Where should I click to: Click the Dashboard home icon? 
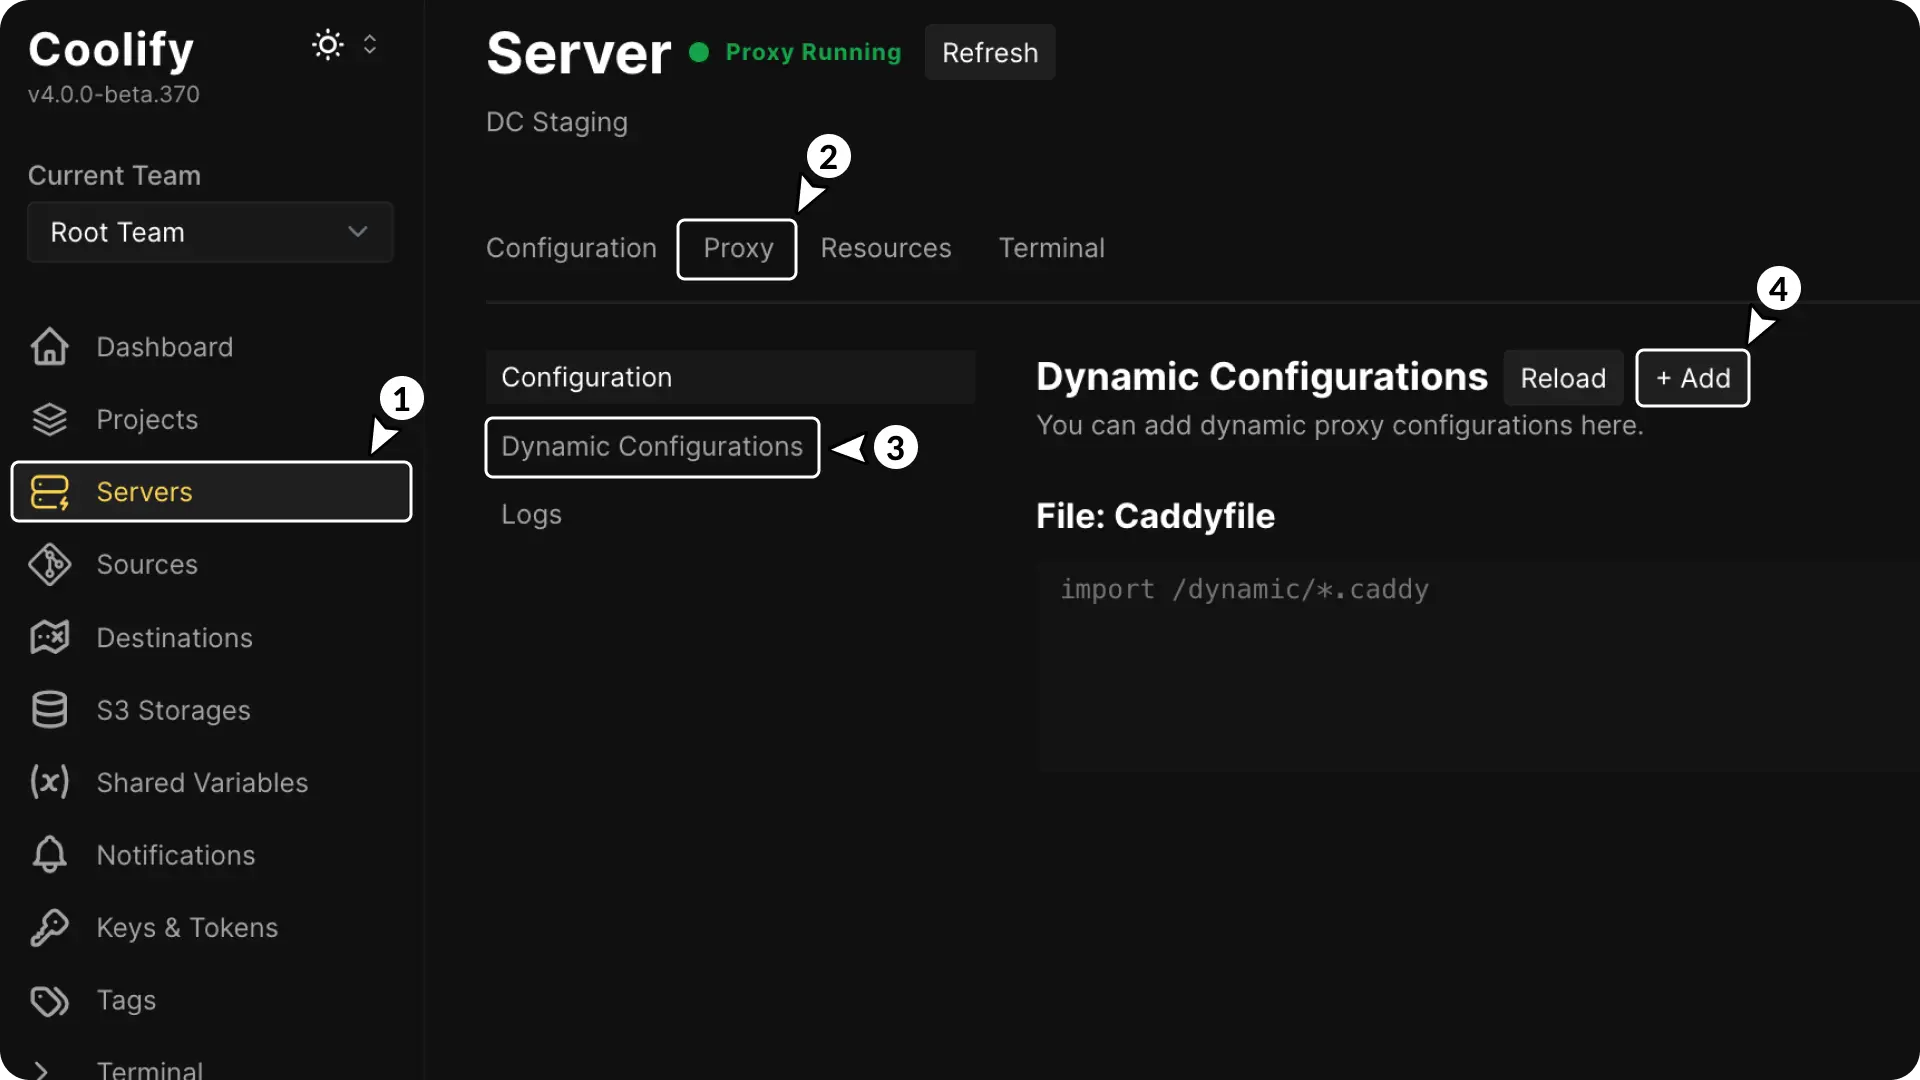pyautogui.click(x=49, y=347)
